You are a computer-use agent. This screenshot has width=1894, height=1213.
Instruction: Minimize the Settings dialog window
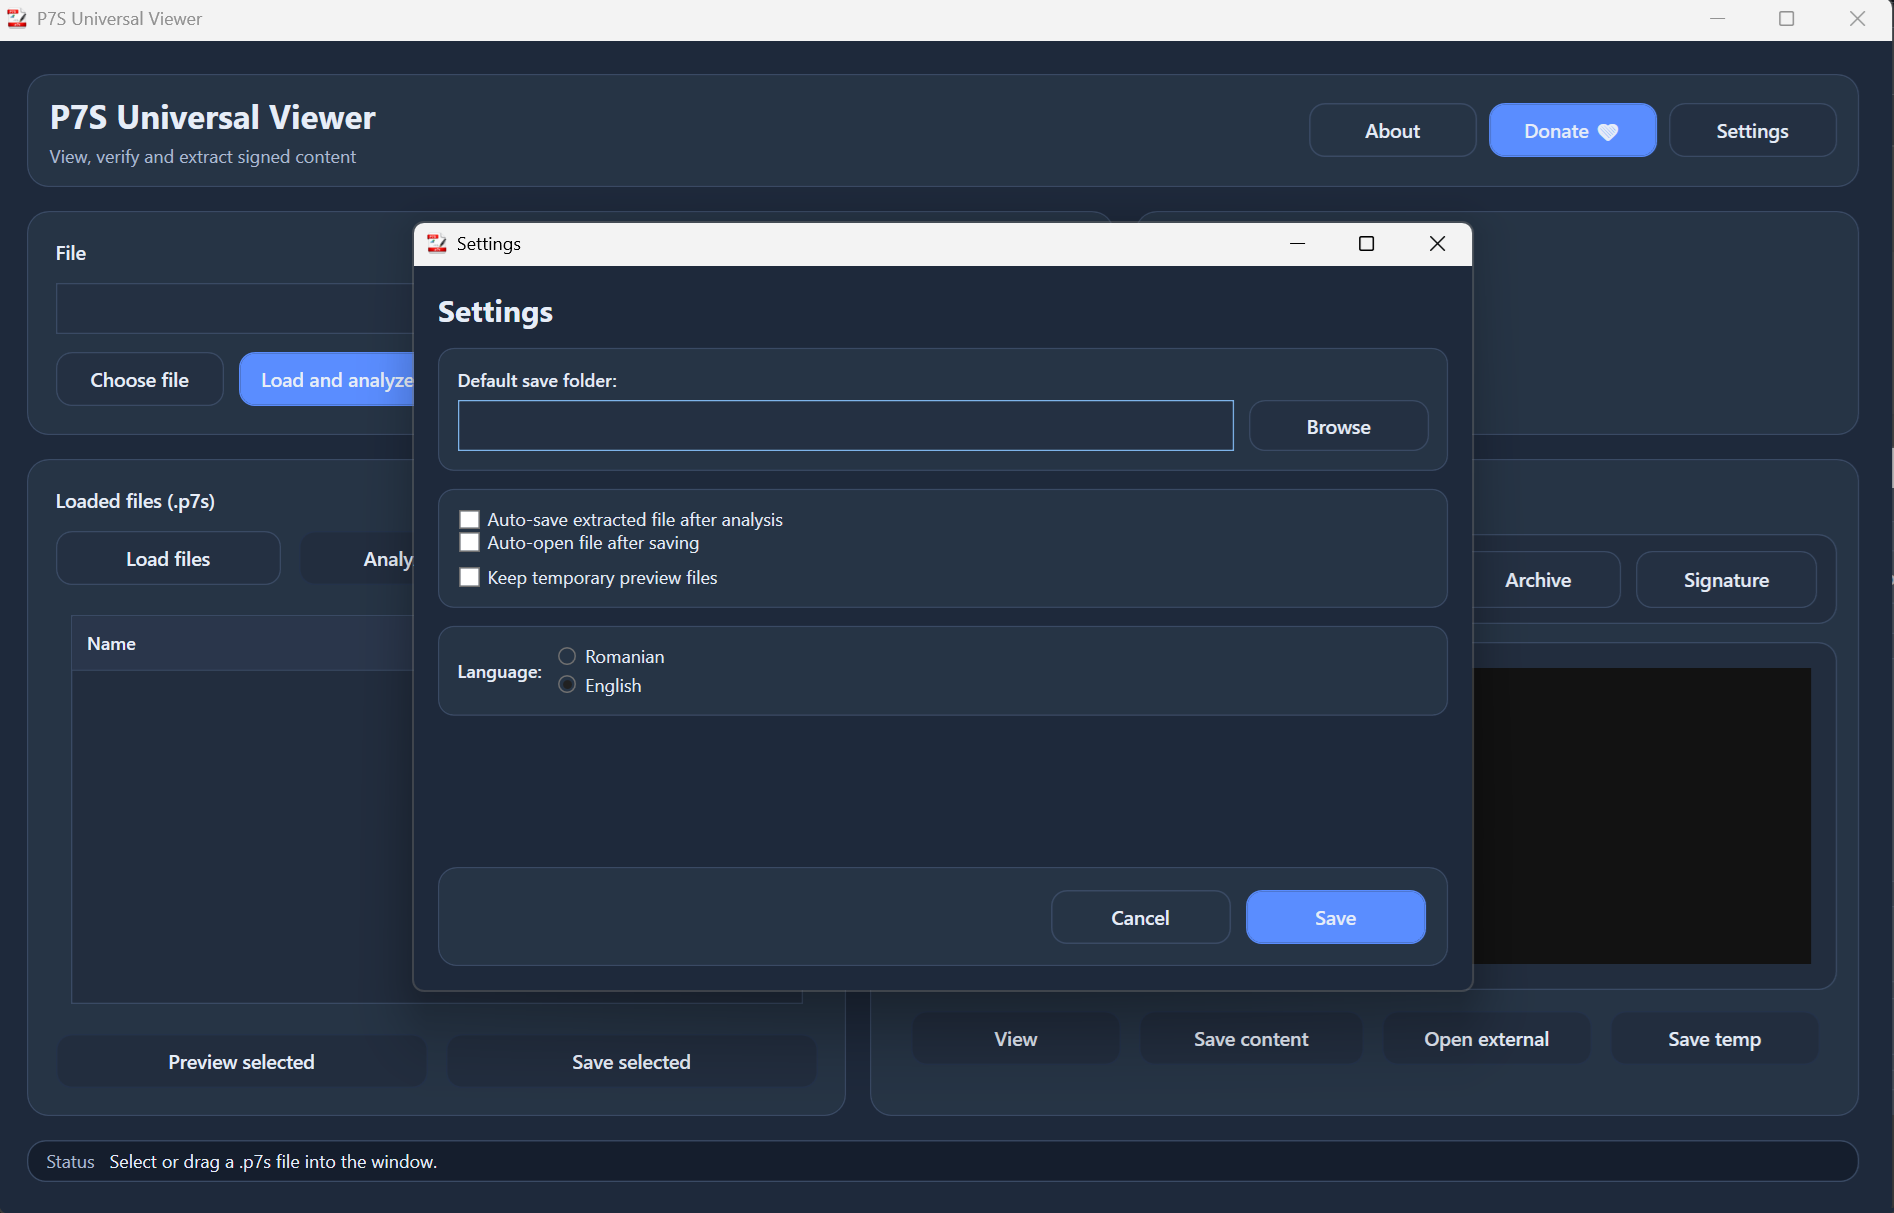click(x=1297, y=244)
